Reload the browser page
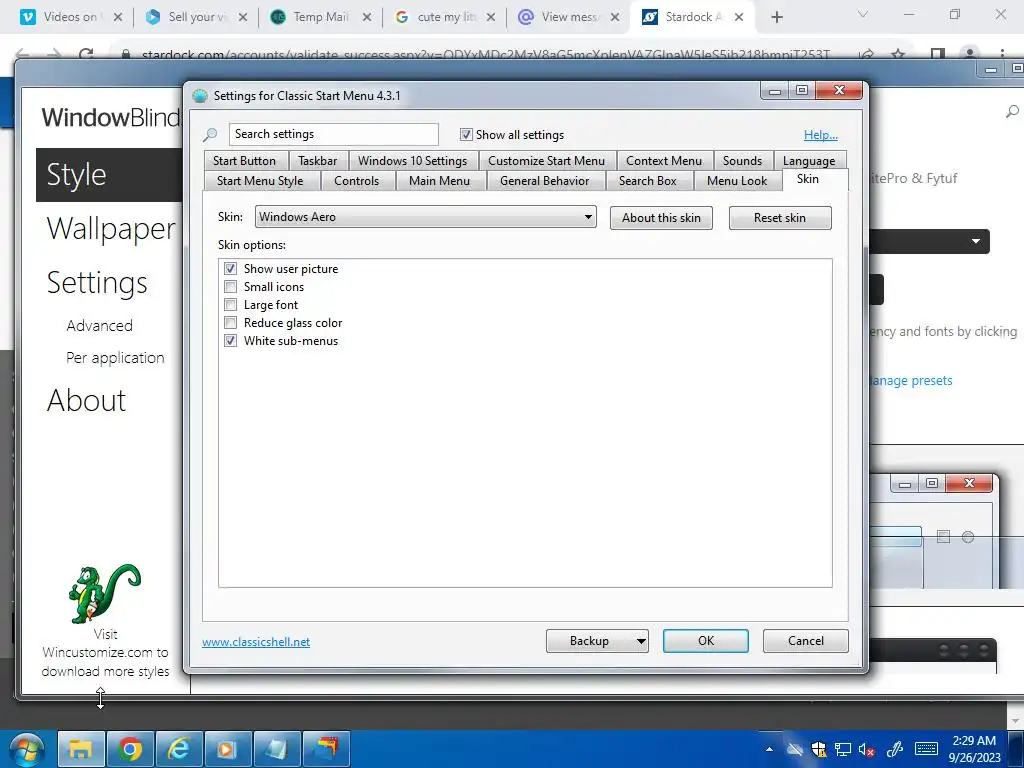The height and width of the screenshot is (768, 1024). pyautogui.click(x=86, y=54)
